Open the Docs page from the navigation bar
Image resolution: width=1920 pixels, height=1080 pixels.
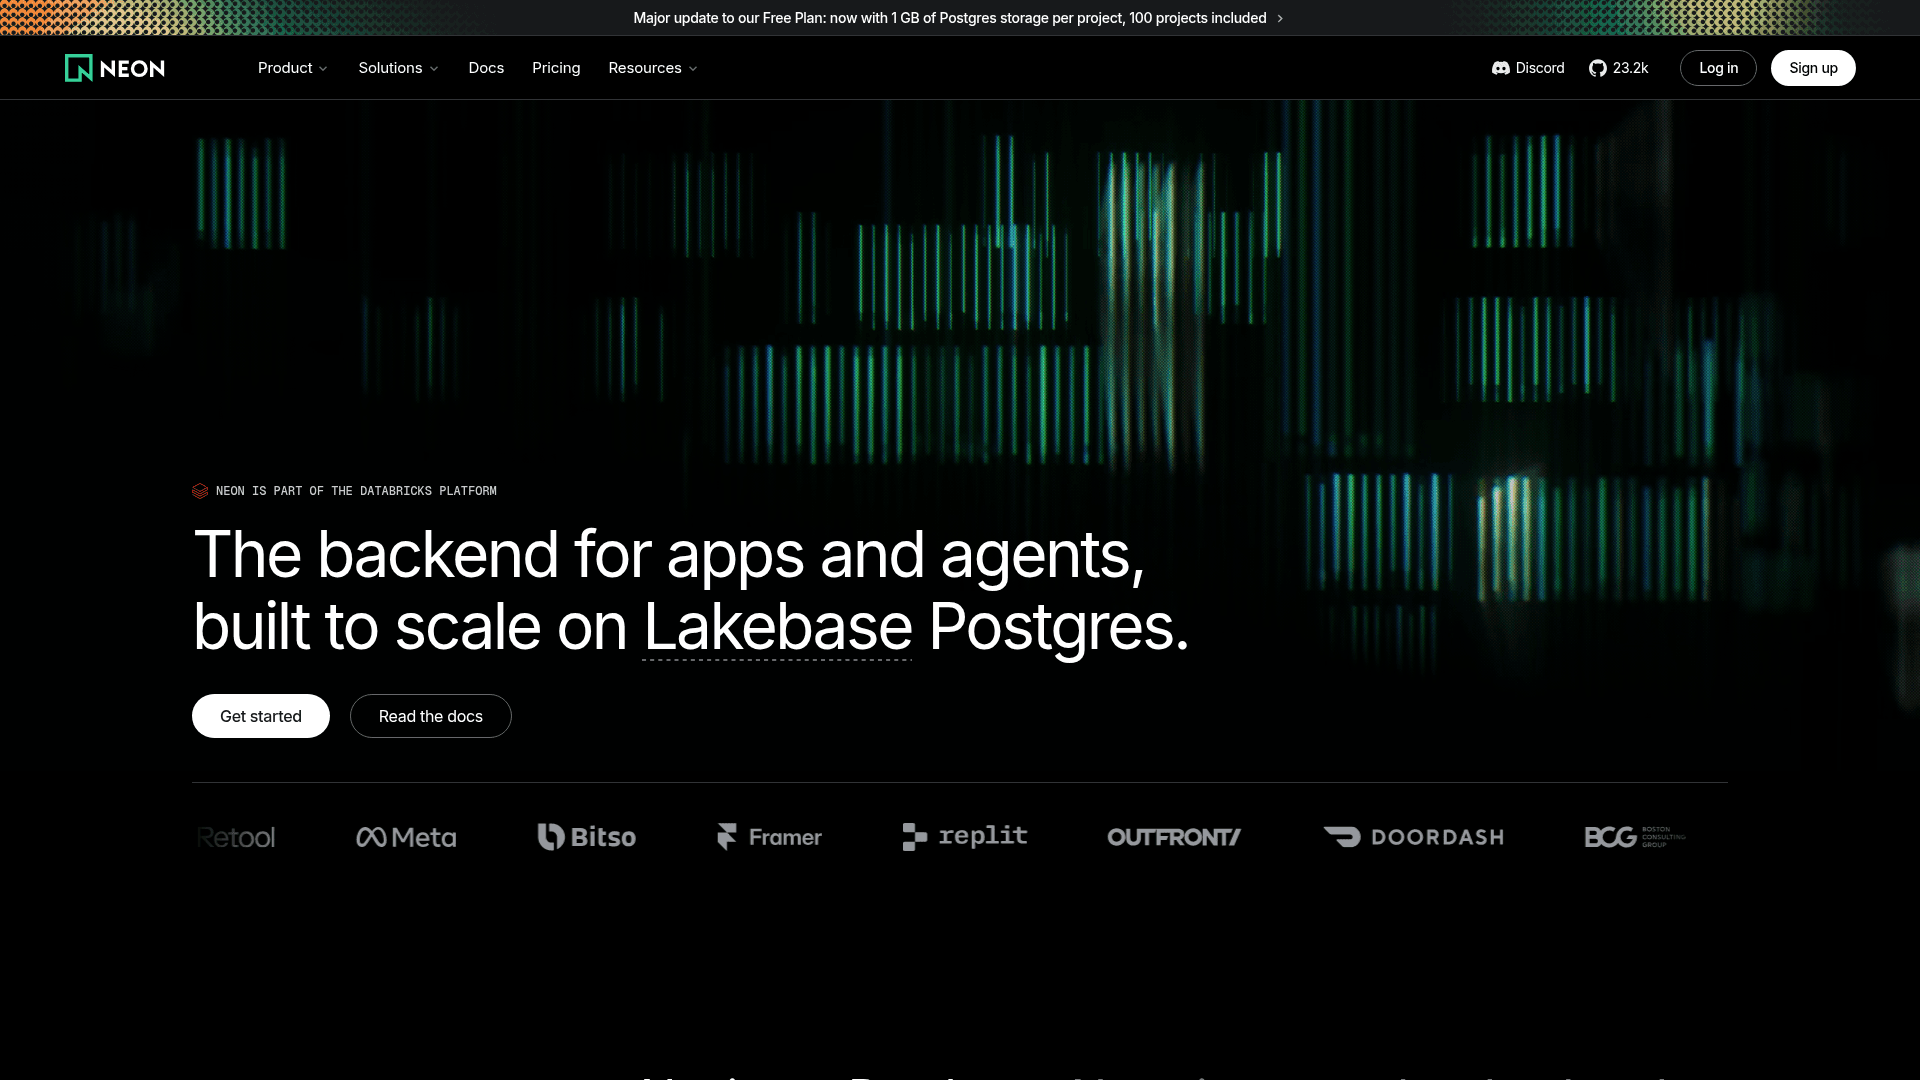(486, 68)
